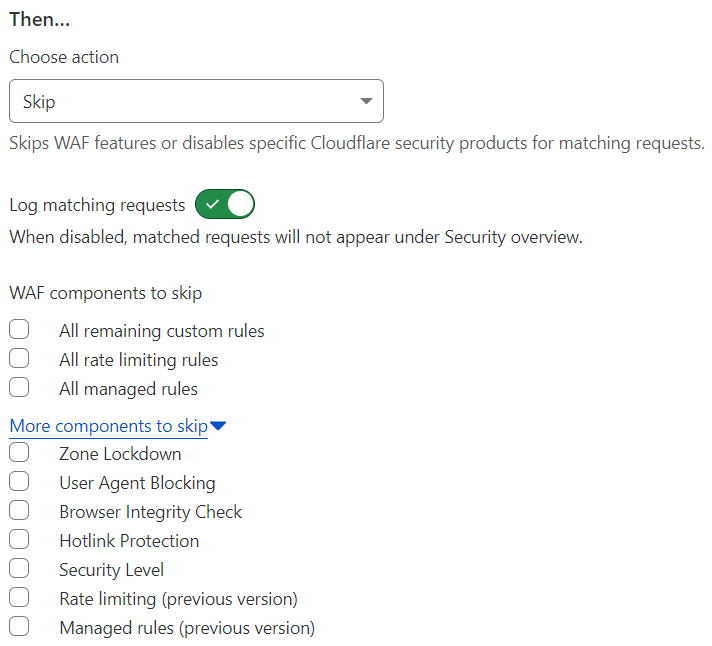Tick Browser Integrity Check checkbox
The width and height of the screenshot is (712, 646).
pyautogui.click(x=19, y=511)
